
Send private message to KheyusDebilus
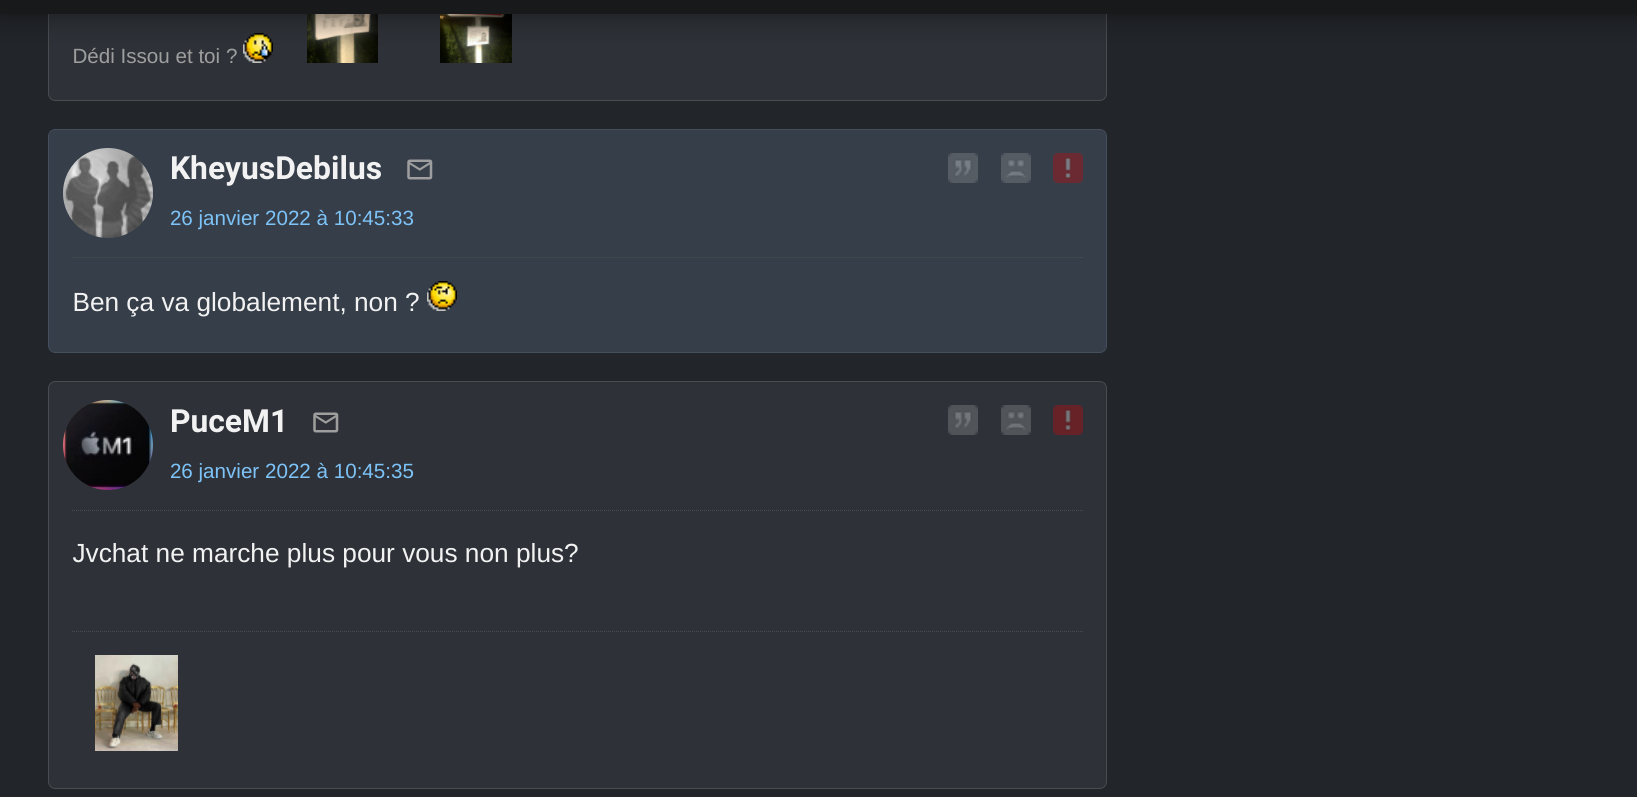(x=420, y=170)
